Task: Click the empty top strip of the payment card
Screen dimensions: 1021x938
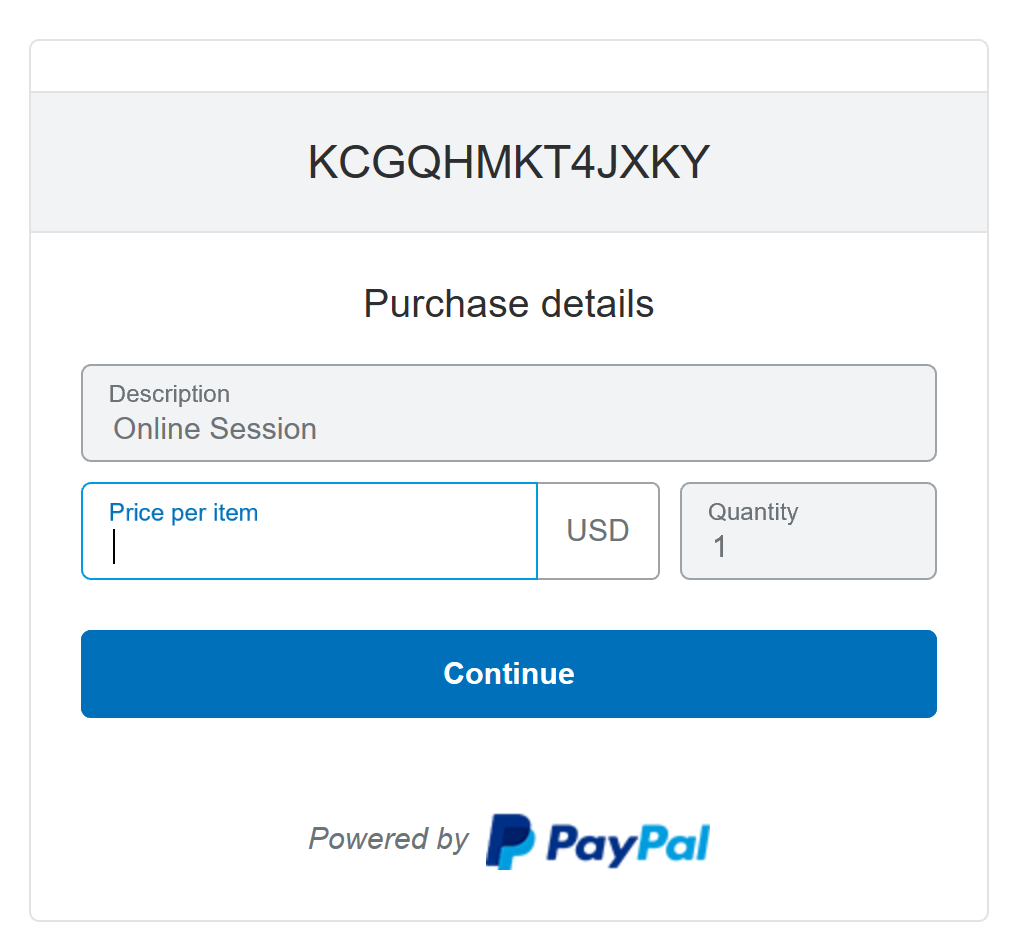Action: click(509, 64)
